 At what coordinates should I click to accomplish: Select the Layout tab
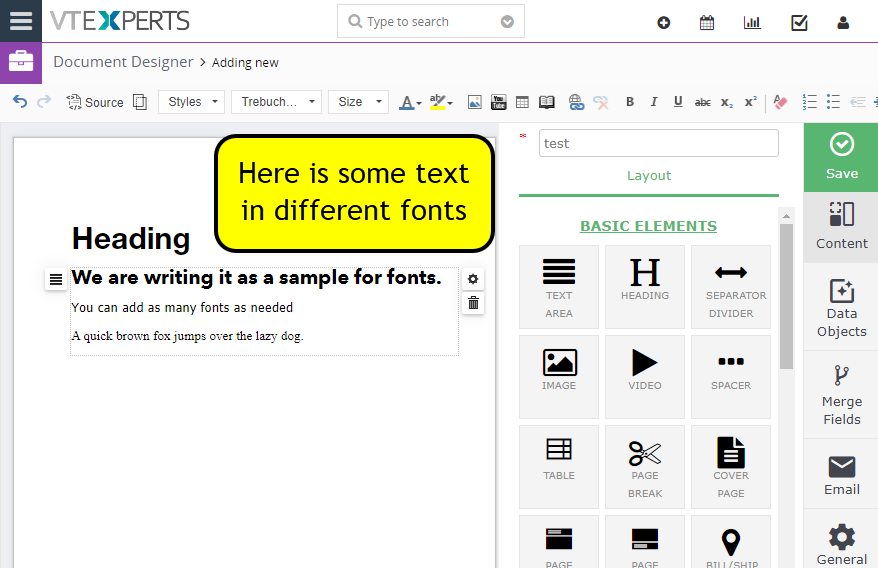(649, 176)
